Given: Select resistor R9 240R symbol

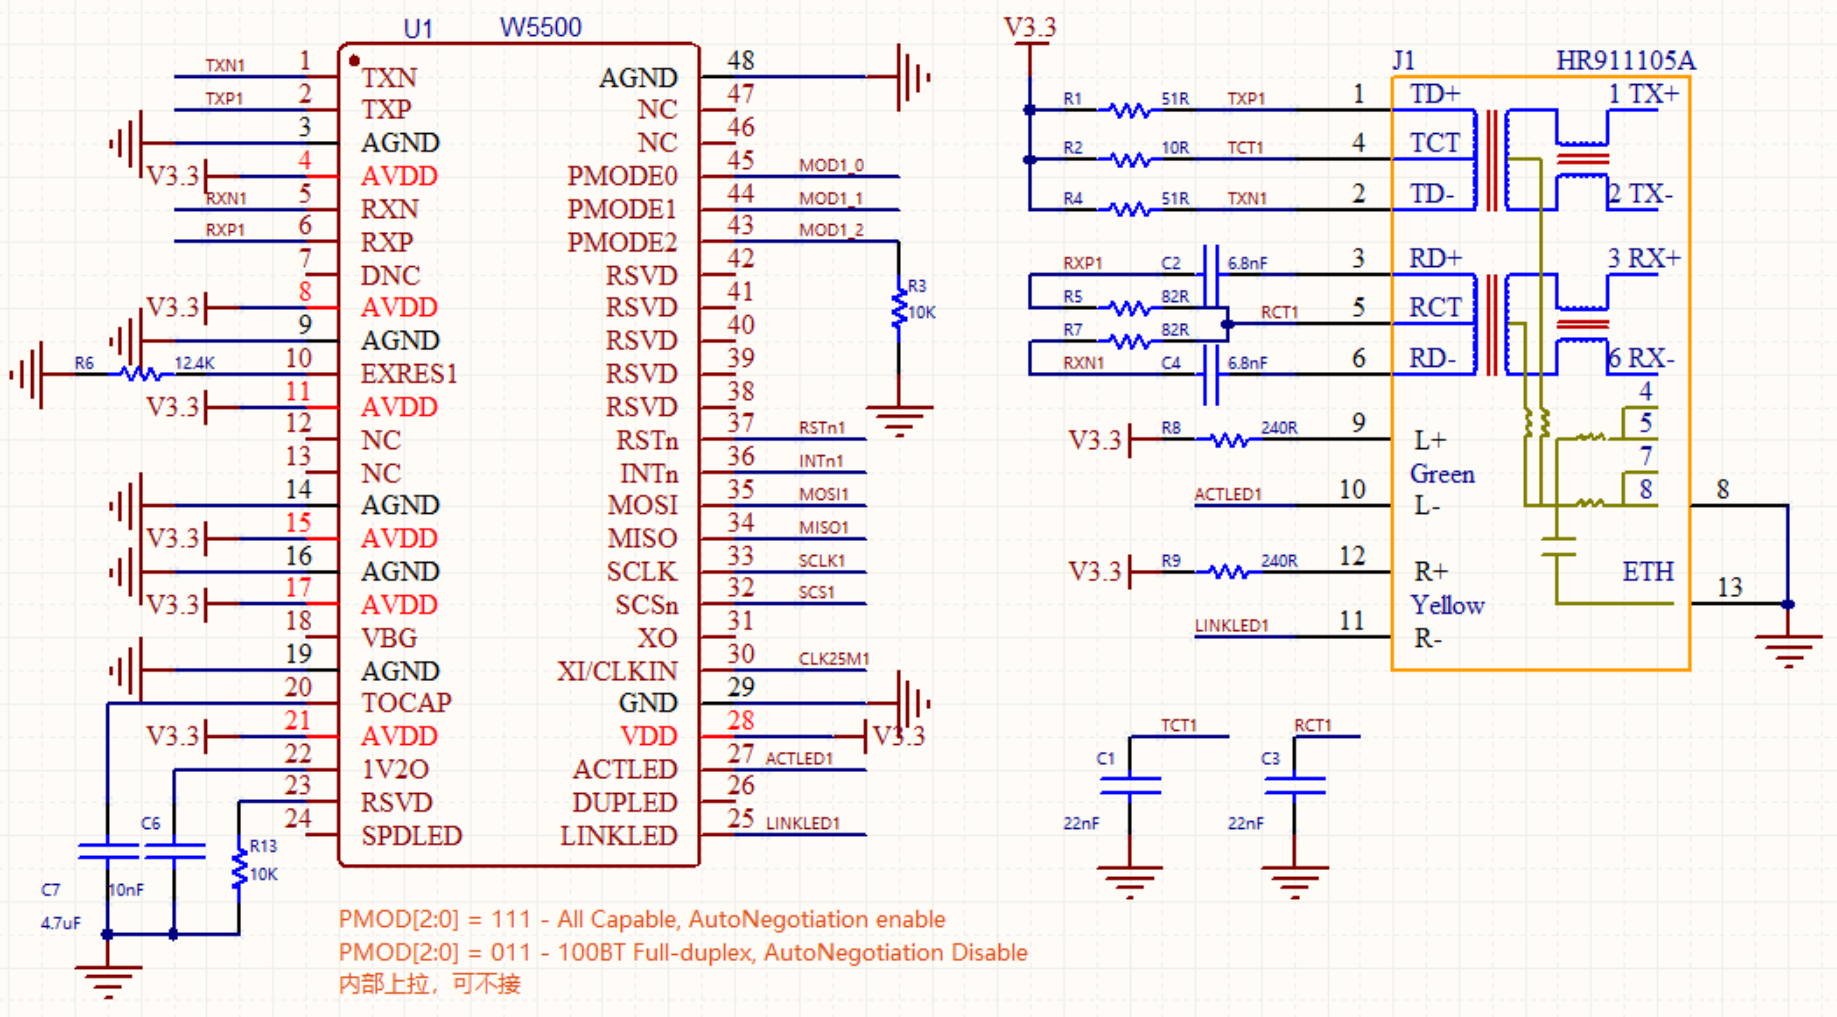Looking at the screenshot, I should pyautogui.click(x=1229, y=572).
